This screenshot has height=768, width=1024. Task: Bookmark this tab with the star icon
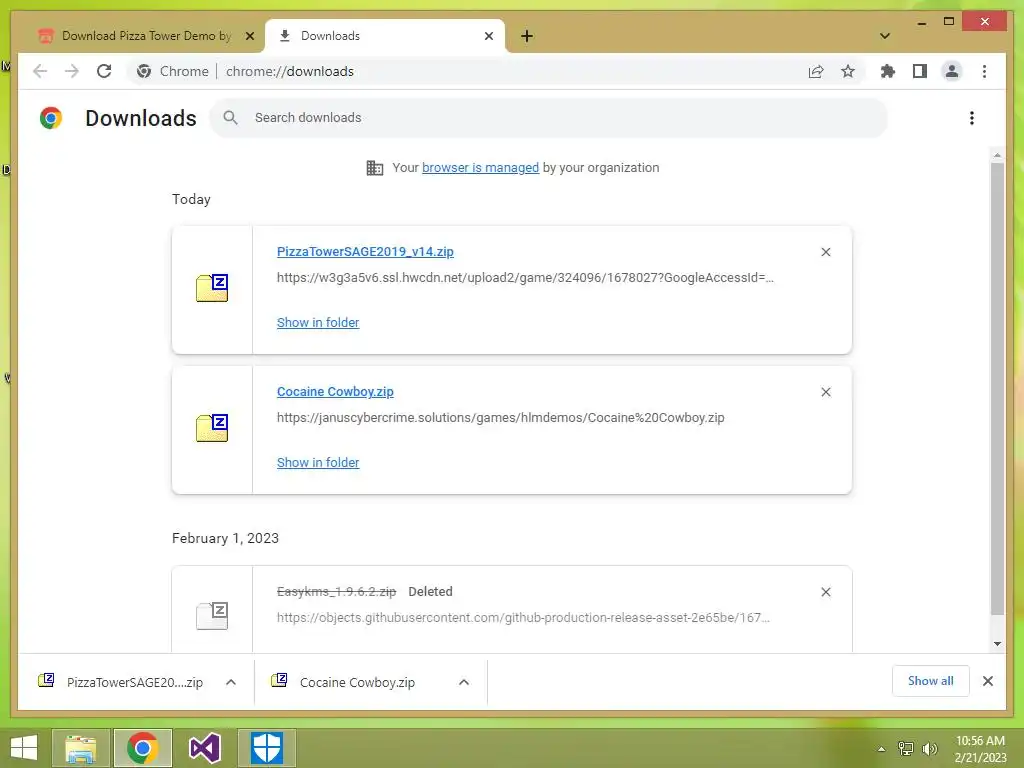coord(848,71)
